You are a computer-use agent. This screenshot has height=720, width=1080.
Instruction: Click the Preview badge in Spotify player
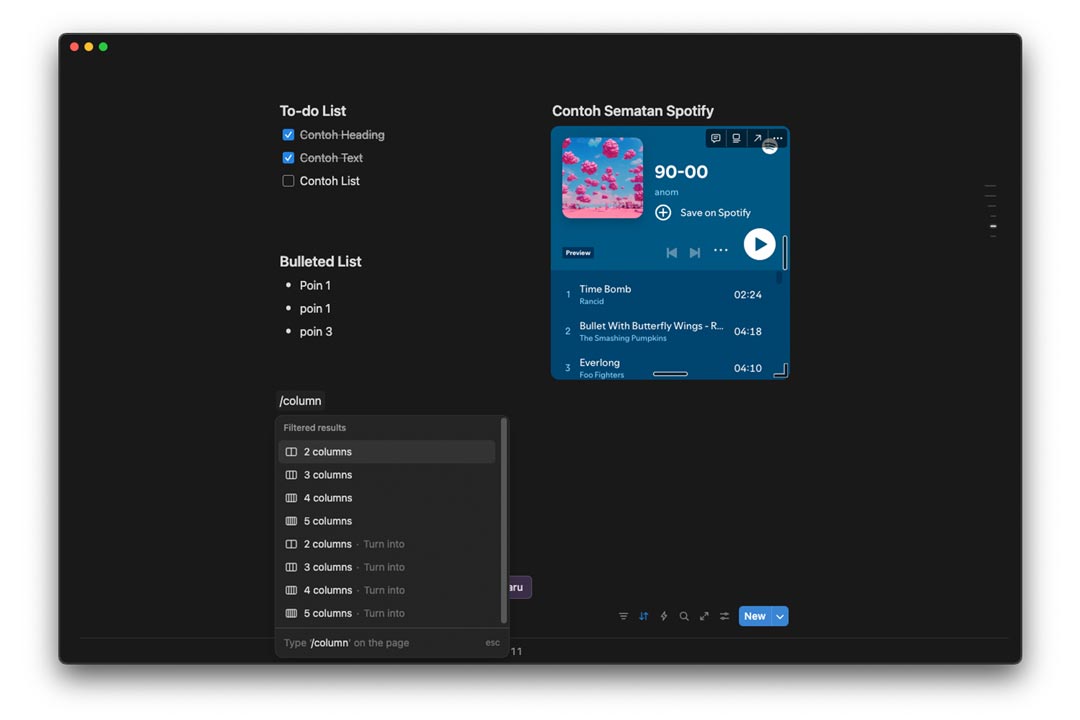(578, 253)
